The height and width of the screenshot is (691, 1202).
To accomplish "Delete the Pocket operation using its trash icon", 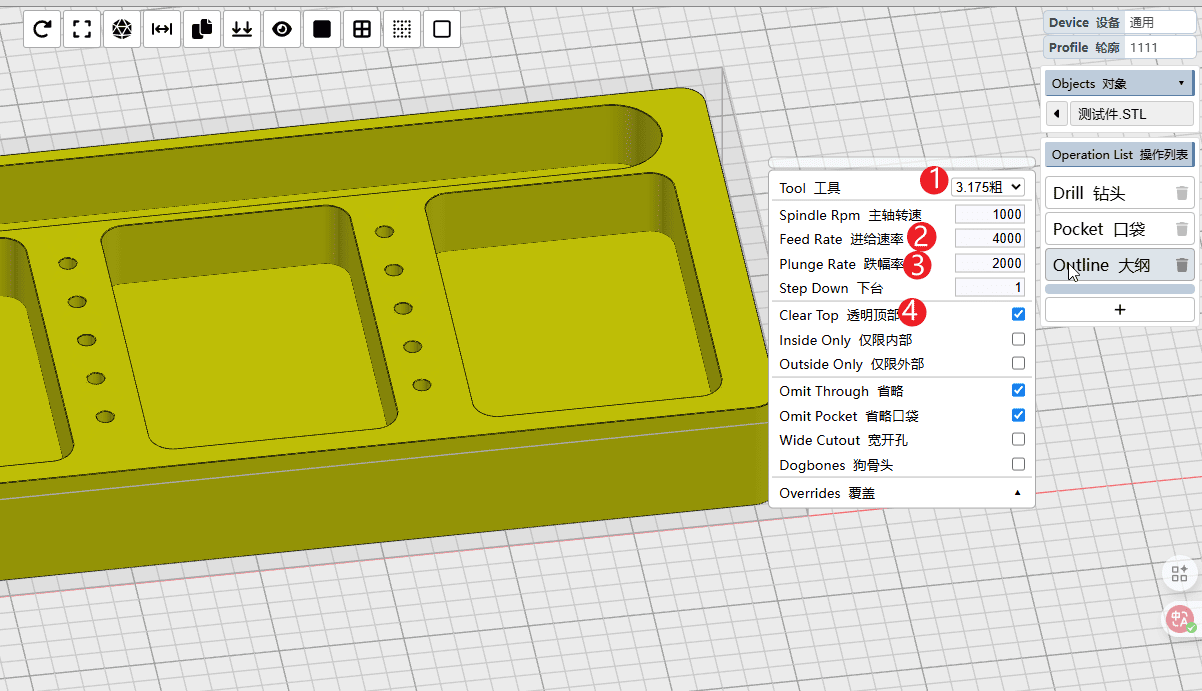I will tap(1181, 229).
